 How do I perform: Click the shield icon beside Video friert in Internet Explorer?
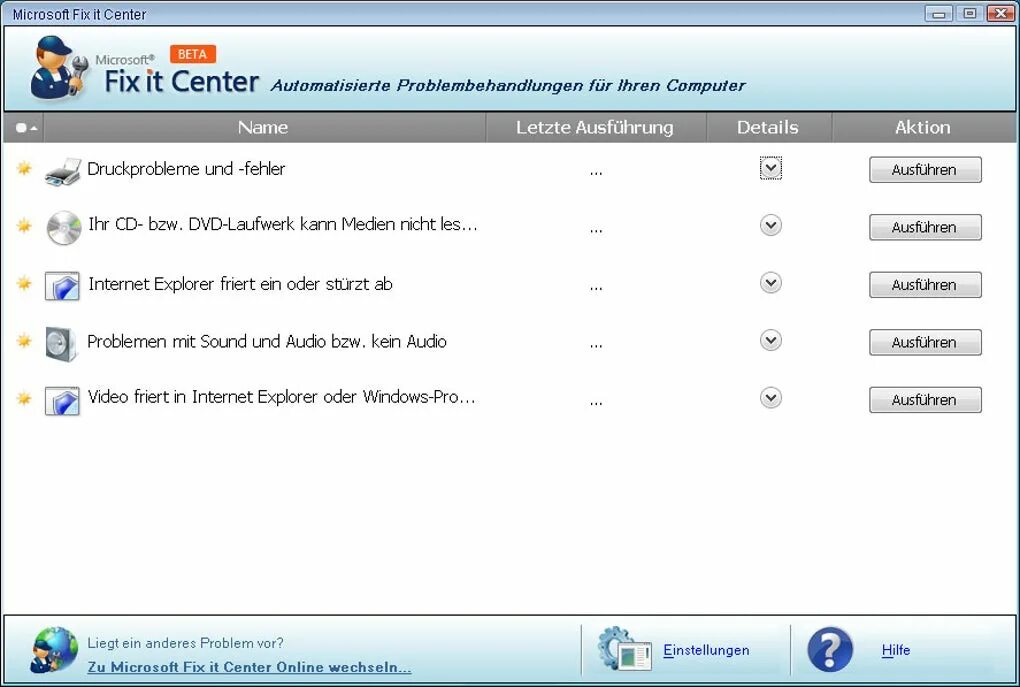pyautogui.click(x=62, y=401)
